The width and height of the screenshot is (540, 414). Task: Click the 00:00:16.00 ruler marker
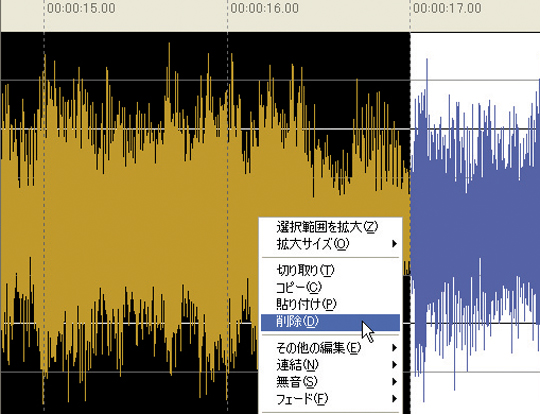[x=264, y=8]
